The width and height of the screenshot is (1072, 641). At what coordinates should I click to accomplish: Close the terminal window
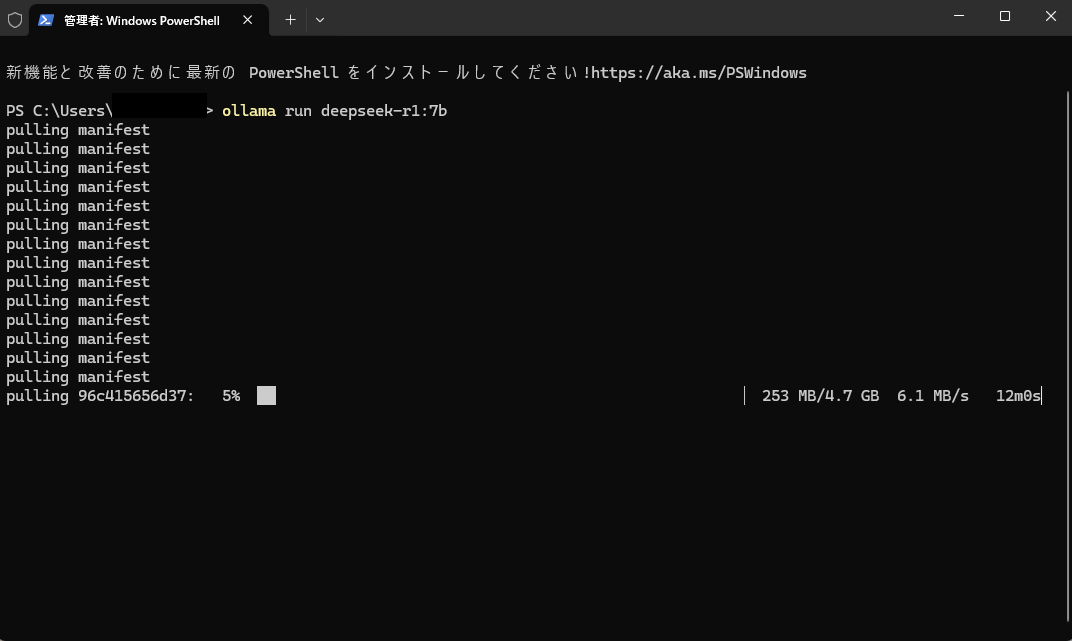1050,17
